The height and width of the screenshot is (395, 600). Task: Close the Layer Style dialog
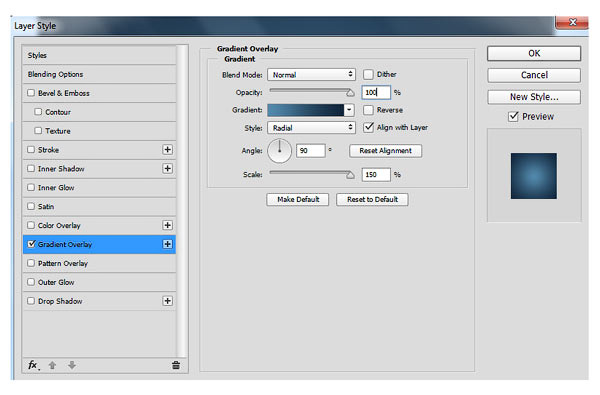(572, 22)
